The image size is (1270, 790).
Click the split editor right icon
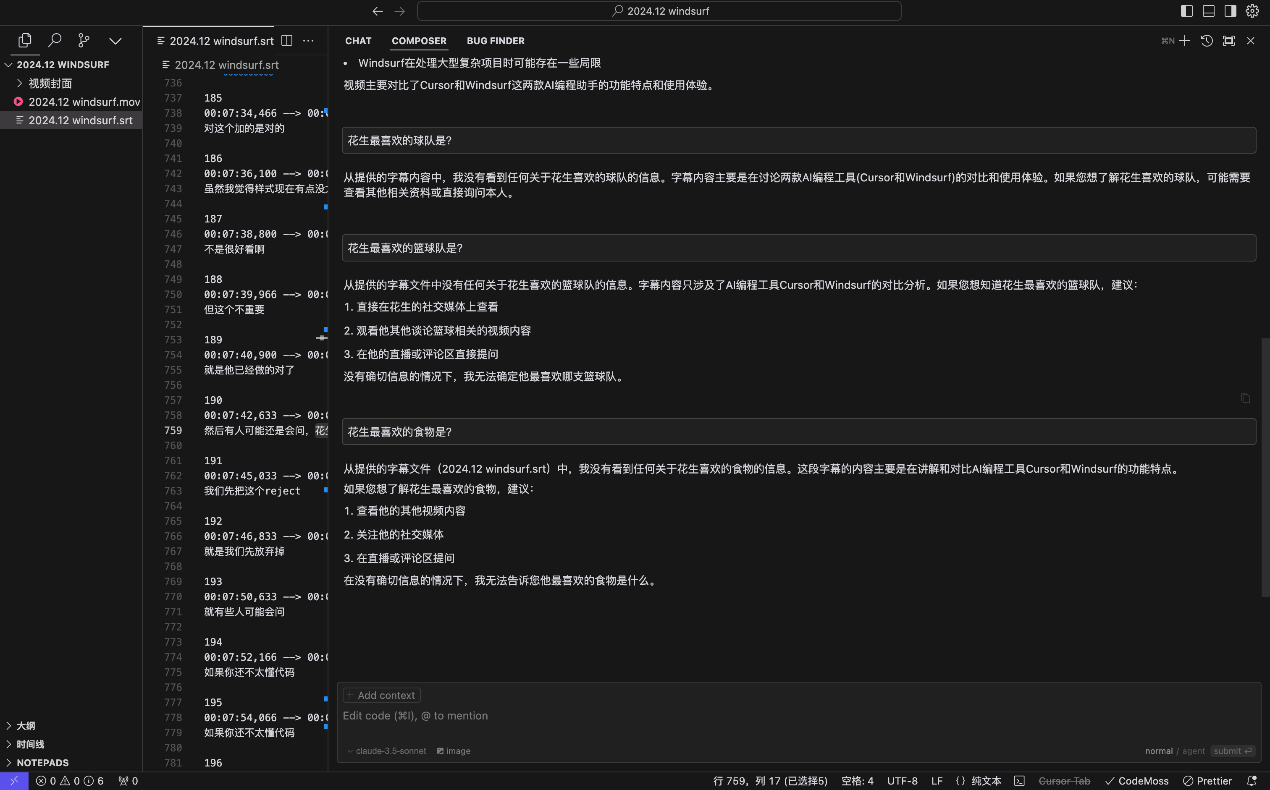[287, 41]
